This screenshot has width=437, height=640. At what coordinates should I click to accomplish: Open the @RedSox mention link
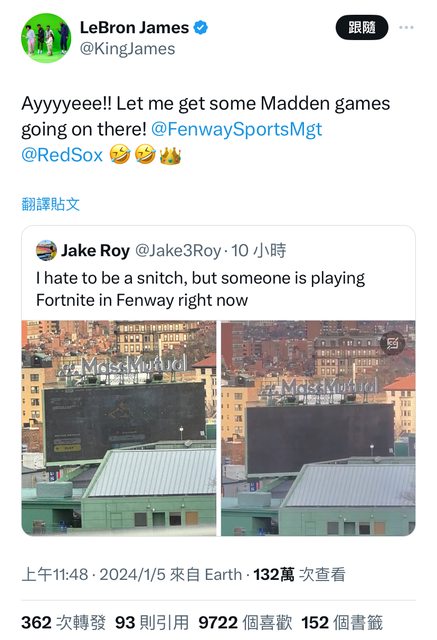pyautogui.click(x=62, y=155)
